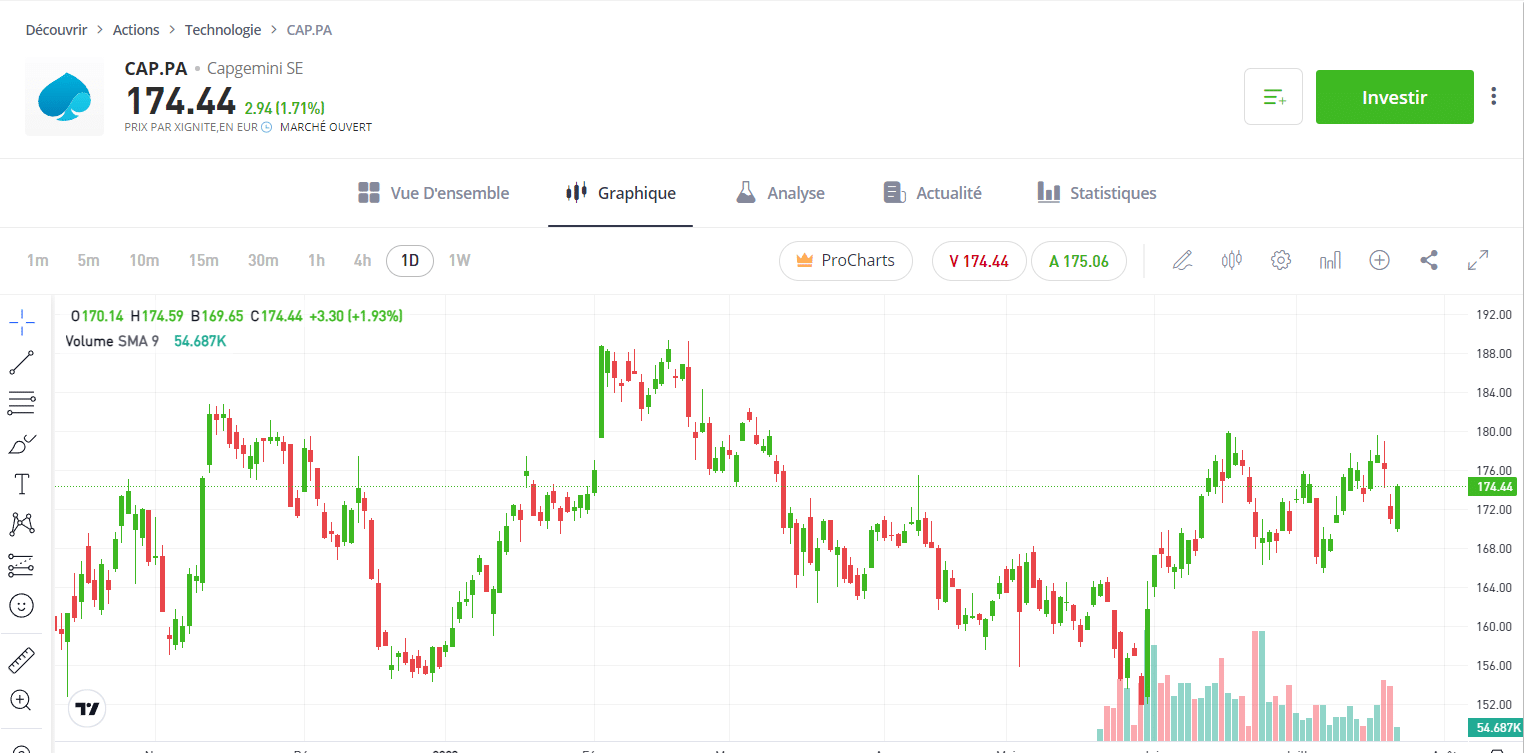Select the brush drawing tool

coord(22,443)
